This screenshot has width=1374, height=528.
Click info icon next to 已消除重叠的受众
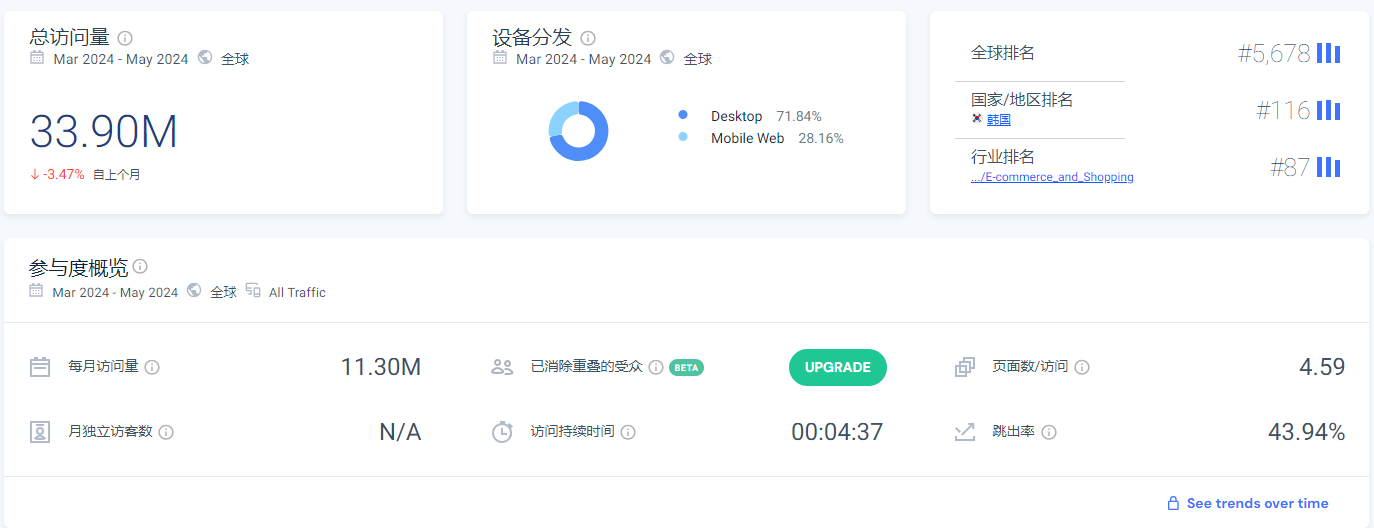[656, 367]
